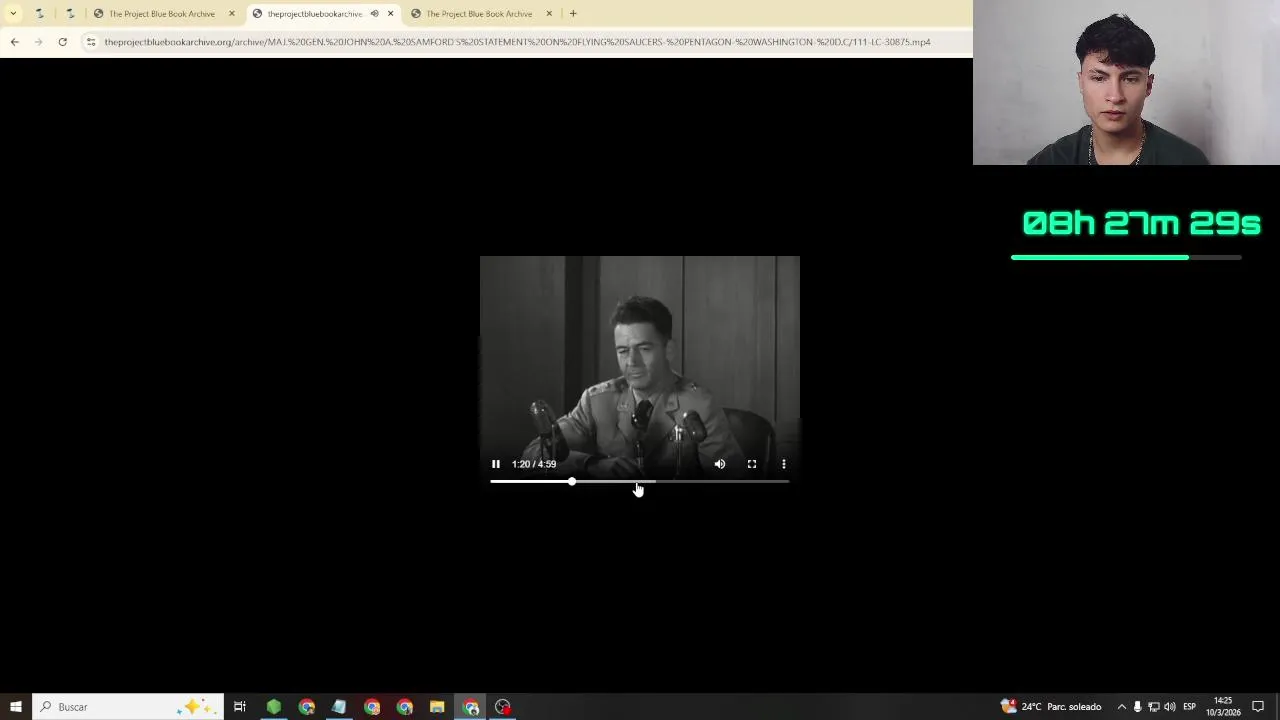Open system volume tray icon
Viewport: 1280px width, 720px height.
(x=1169, y=707)
